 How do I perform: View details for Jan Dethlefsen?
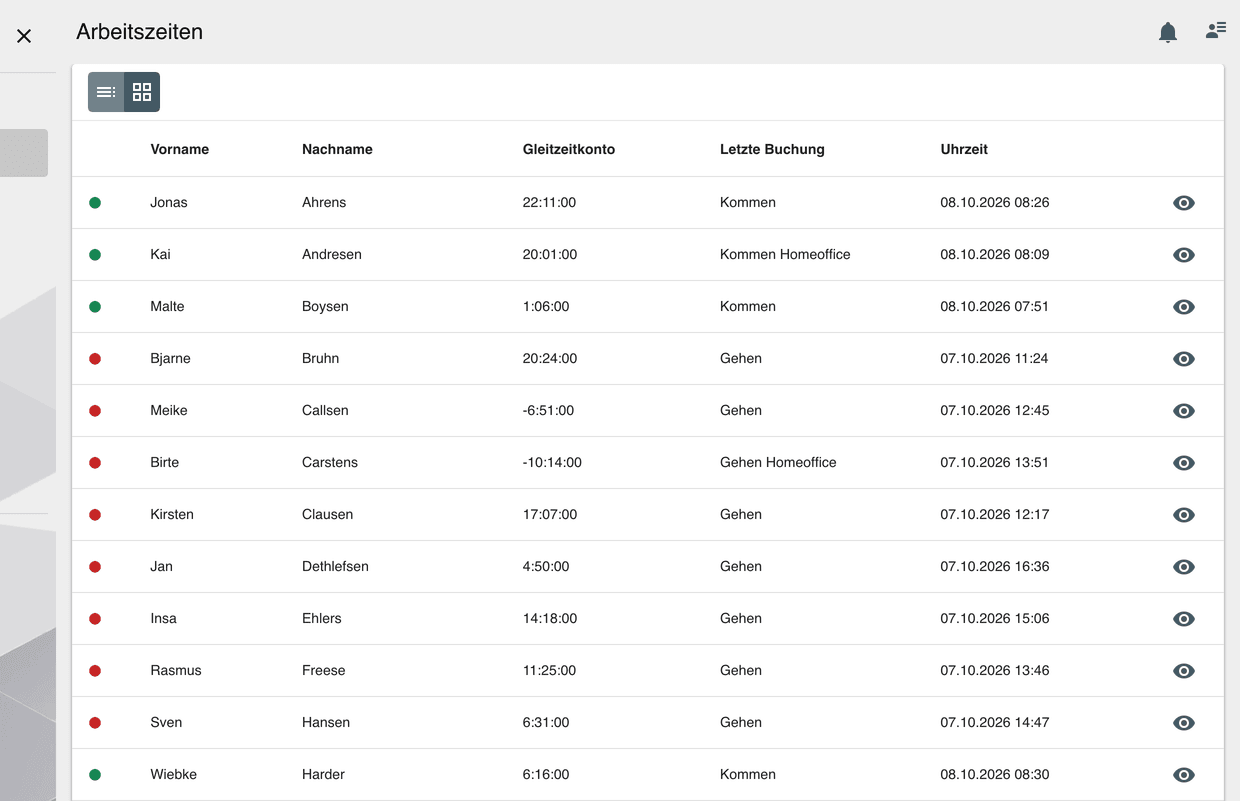[1184, 567]
